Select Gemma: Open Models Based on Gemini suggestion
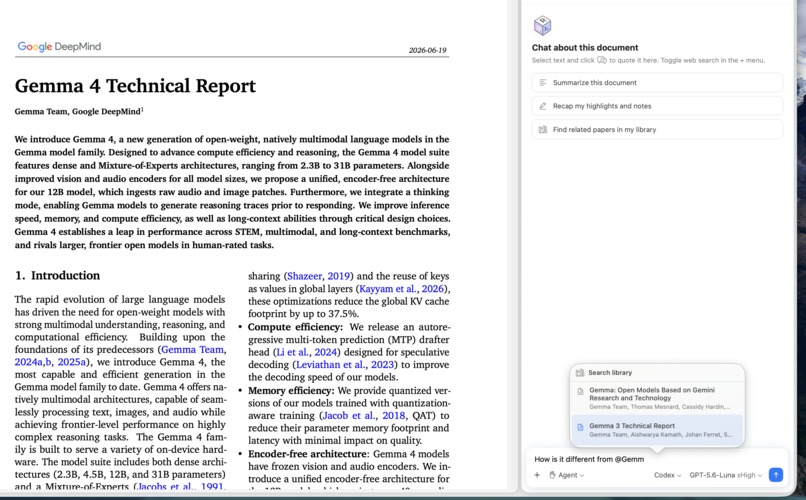Viewport: 806px width, 500px height. tap(657, 398)
